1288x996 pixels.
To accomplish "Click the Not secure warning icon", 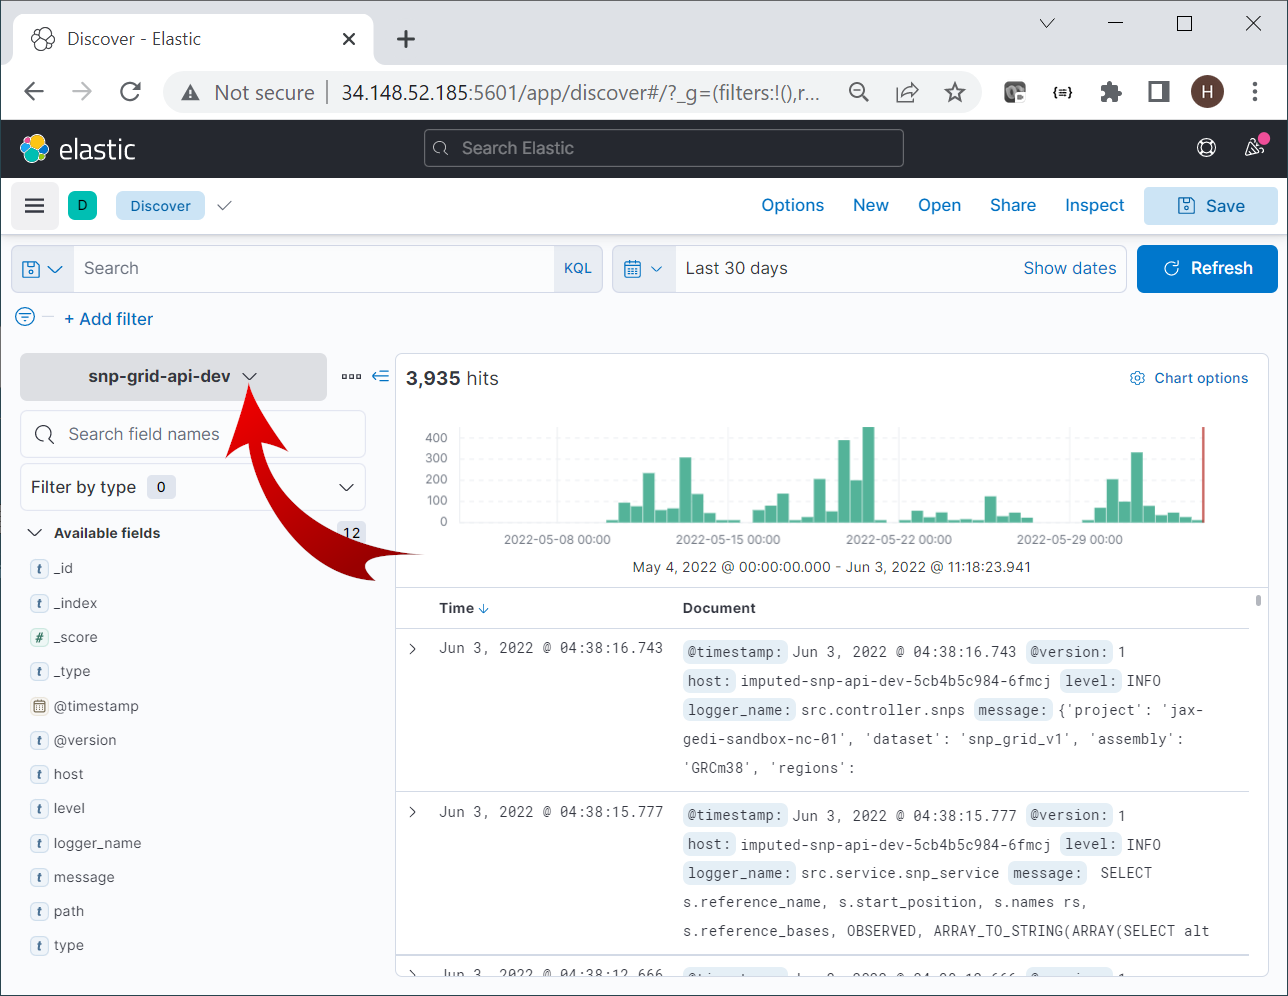I will pyautogui.click(x=190, y=93).
